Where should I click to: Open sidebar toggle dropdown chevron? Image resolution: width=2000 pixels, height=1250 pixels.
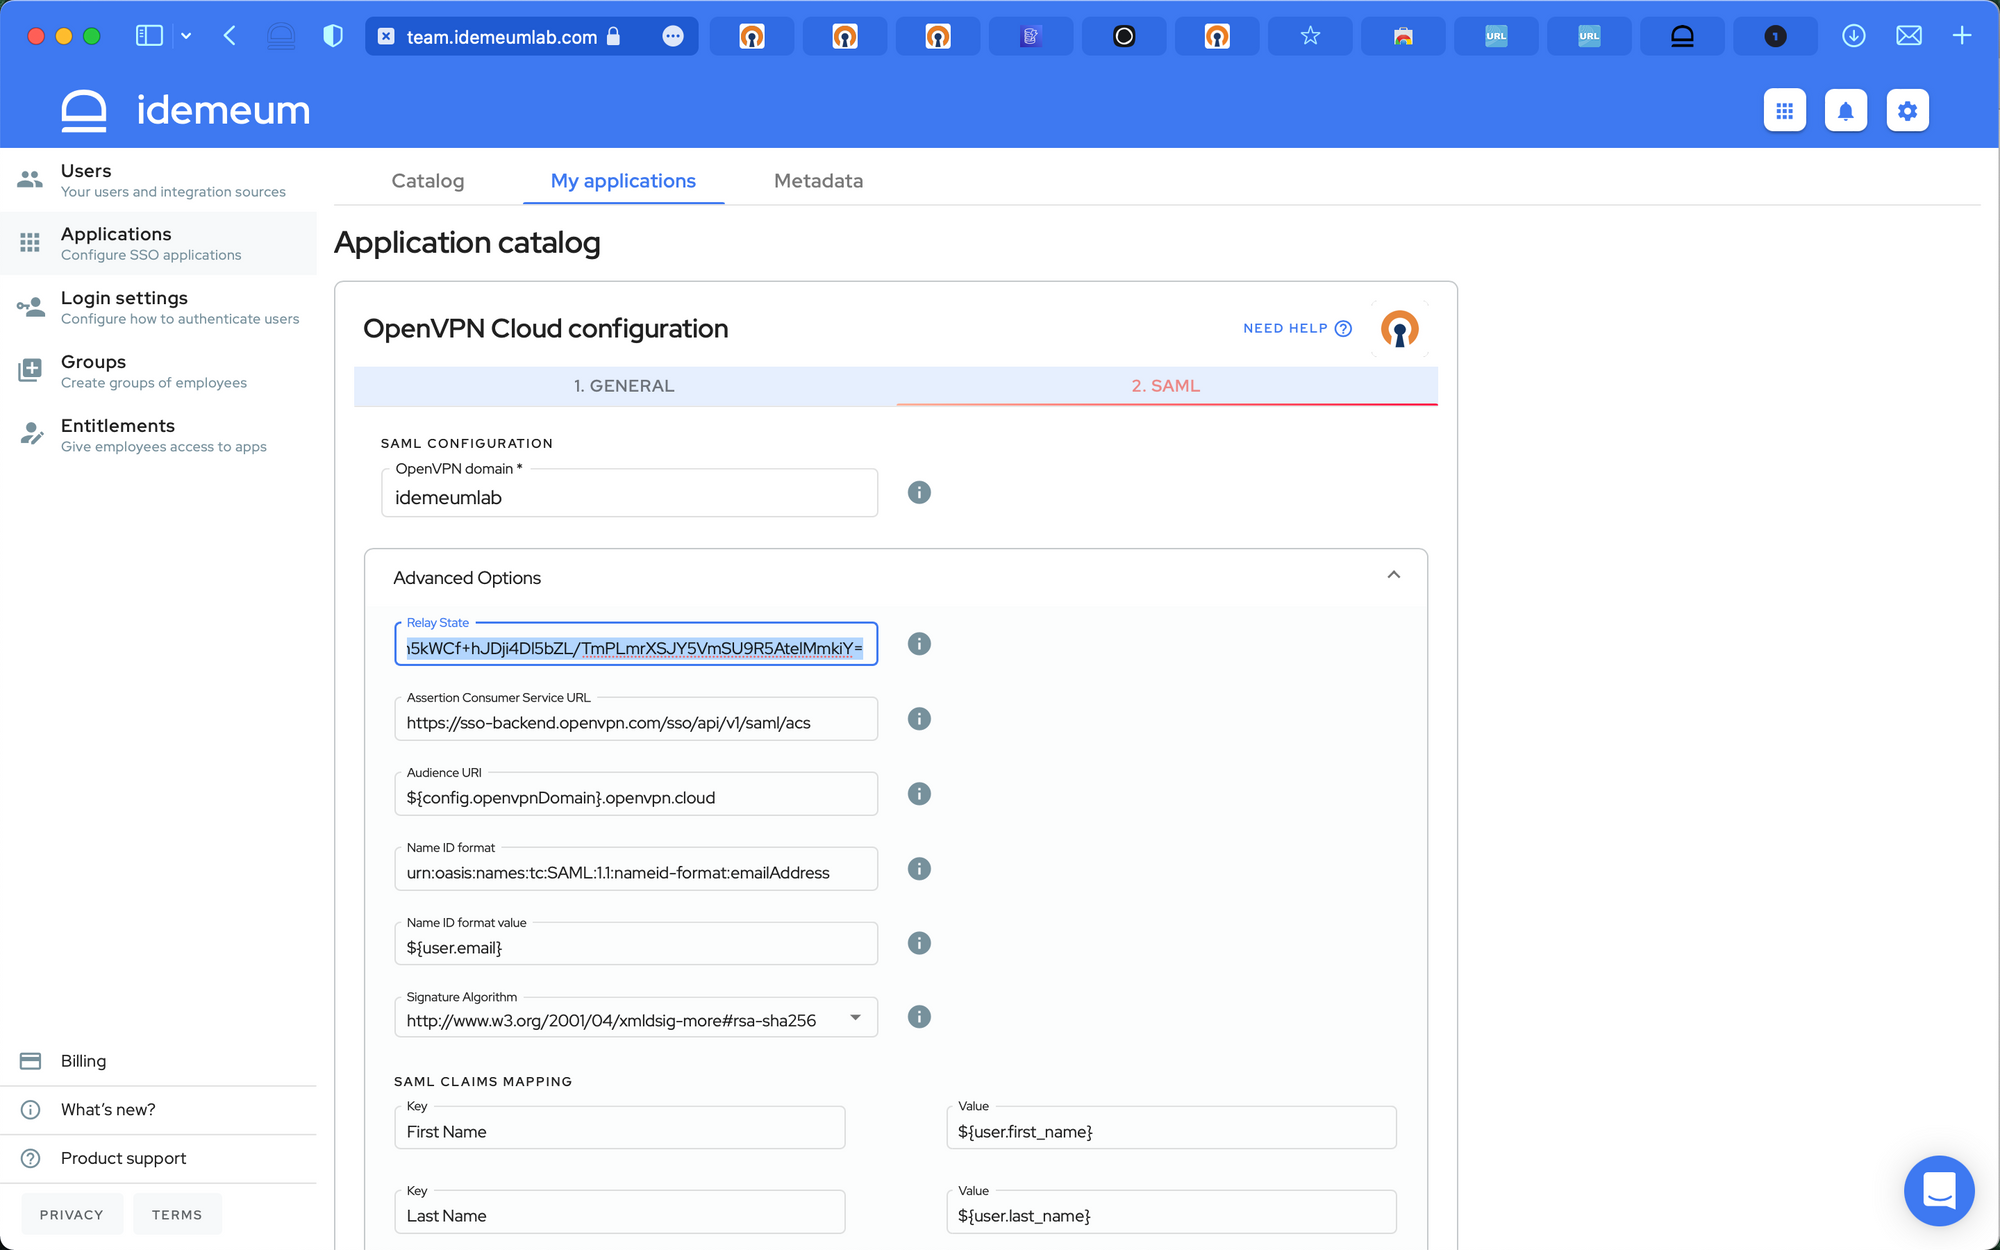pos(186,36)
